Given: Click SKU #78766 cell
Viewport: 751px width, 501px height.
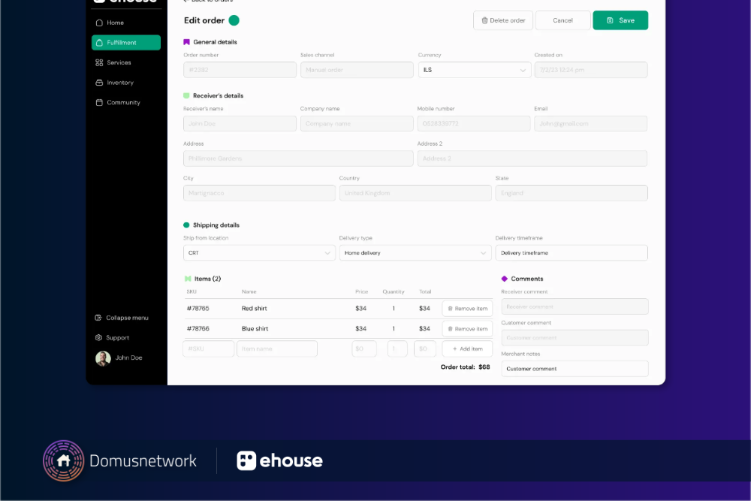Looking at the screenshot, I should click(198, 329).
